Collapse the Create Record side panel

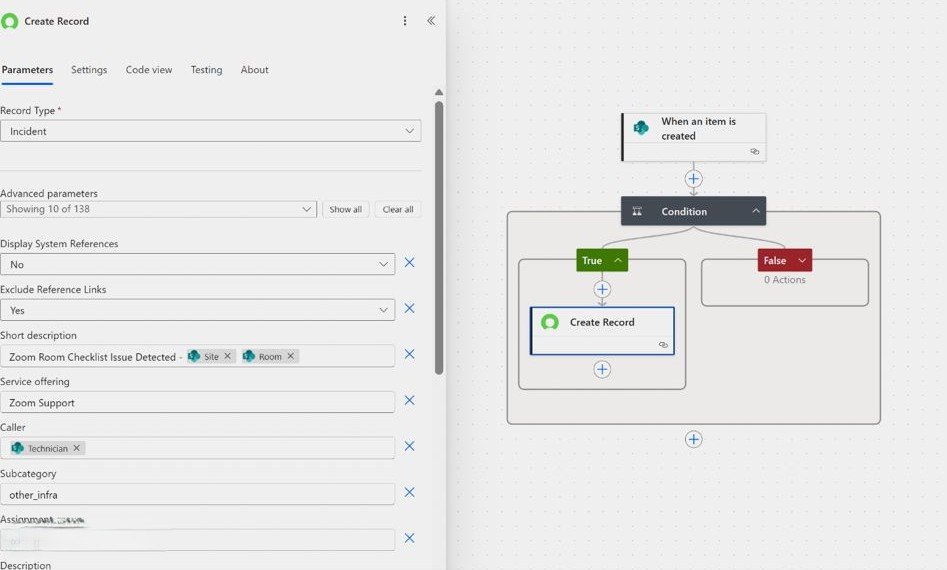pos(431,21)
